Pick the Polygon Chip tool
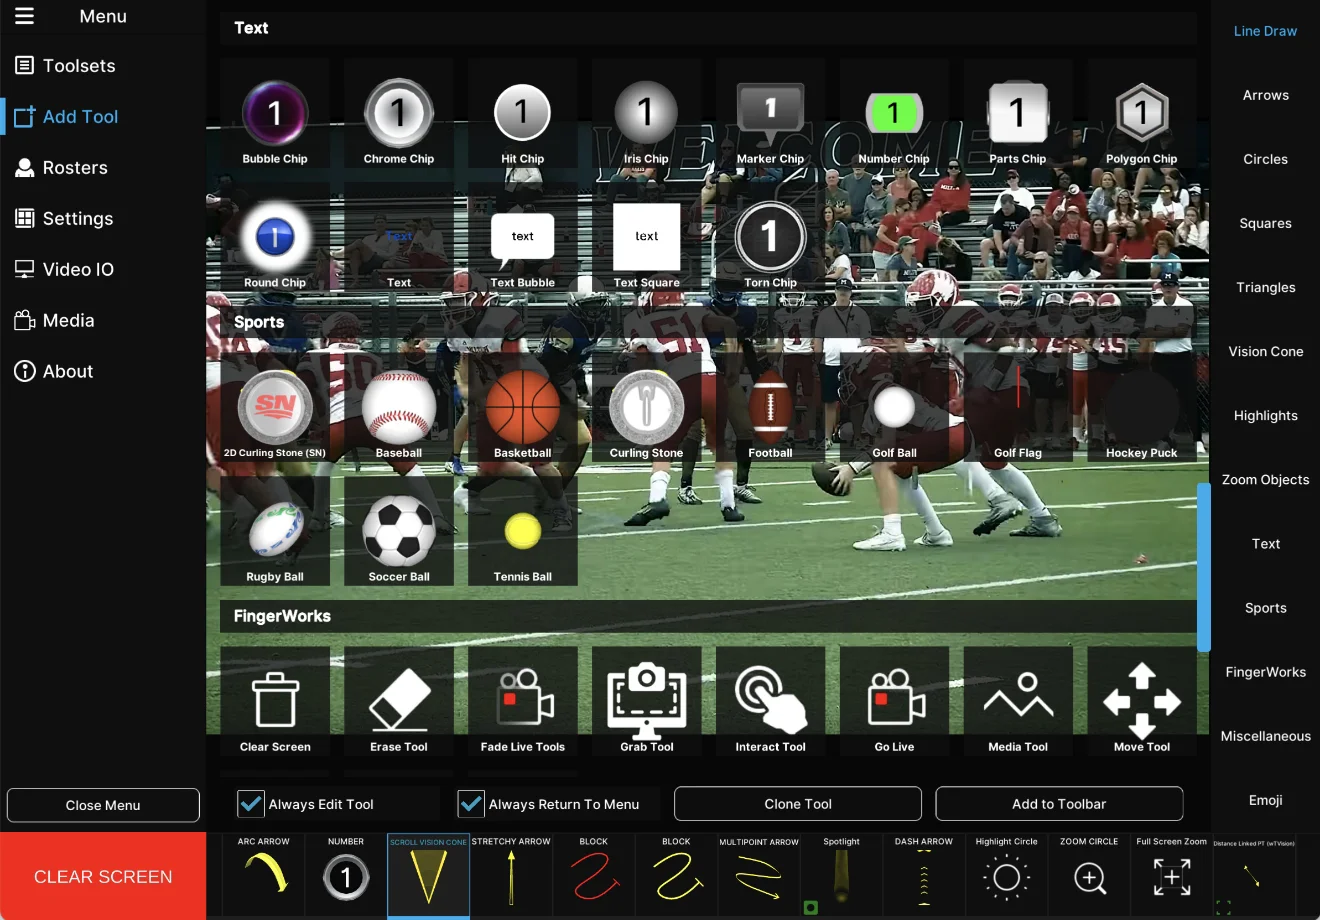 pyautogui.click(x=1141, y=115)
